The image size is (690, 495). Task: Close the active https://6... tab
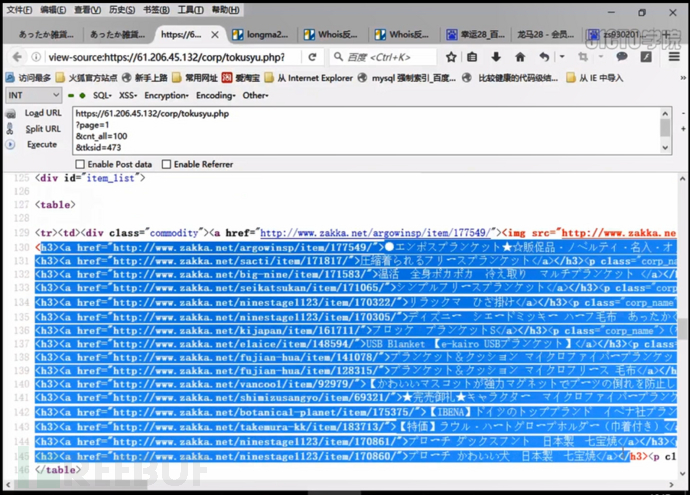(x=215, y=34)
